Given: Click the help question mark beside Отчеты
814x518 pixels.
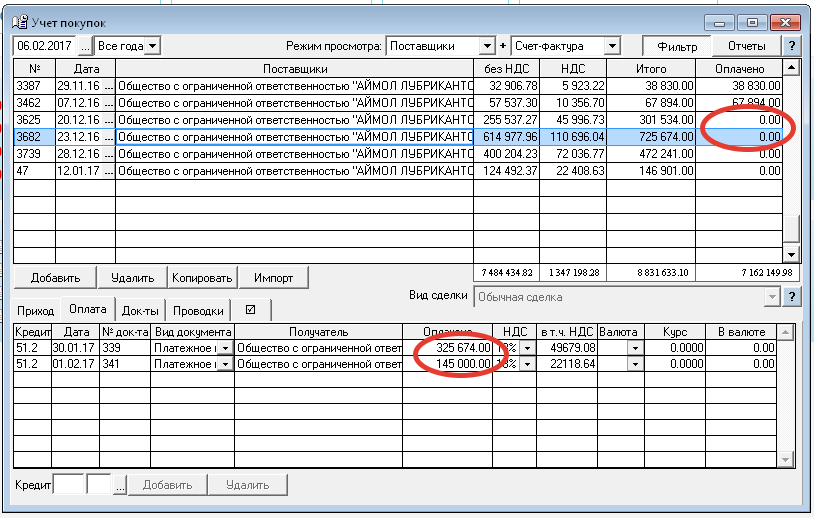Looking at the screenshot, I should 791,46.
